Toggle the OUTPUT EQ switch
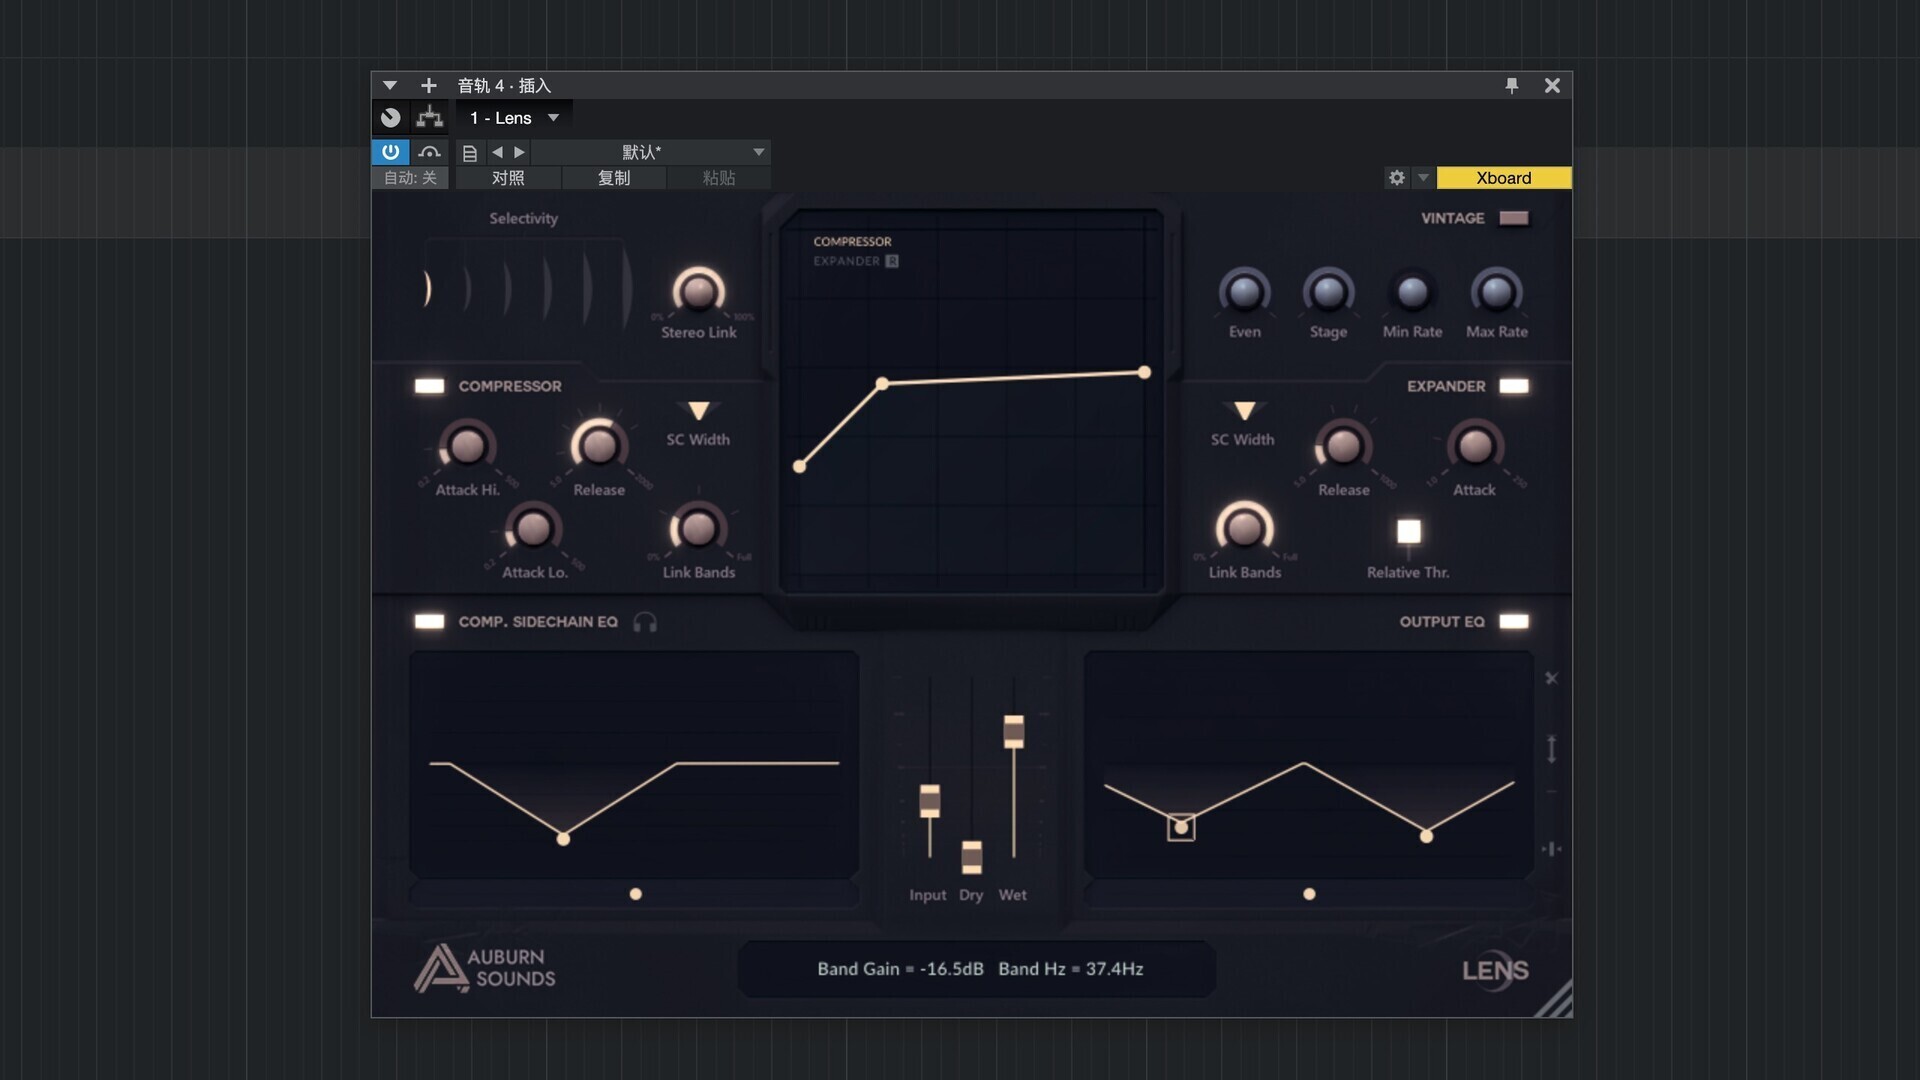Screen dimensions: 1920x1080 (1514, 622)
